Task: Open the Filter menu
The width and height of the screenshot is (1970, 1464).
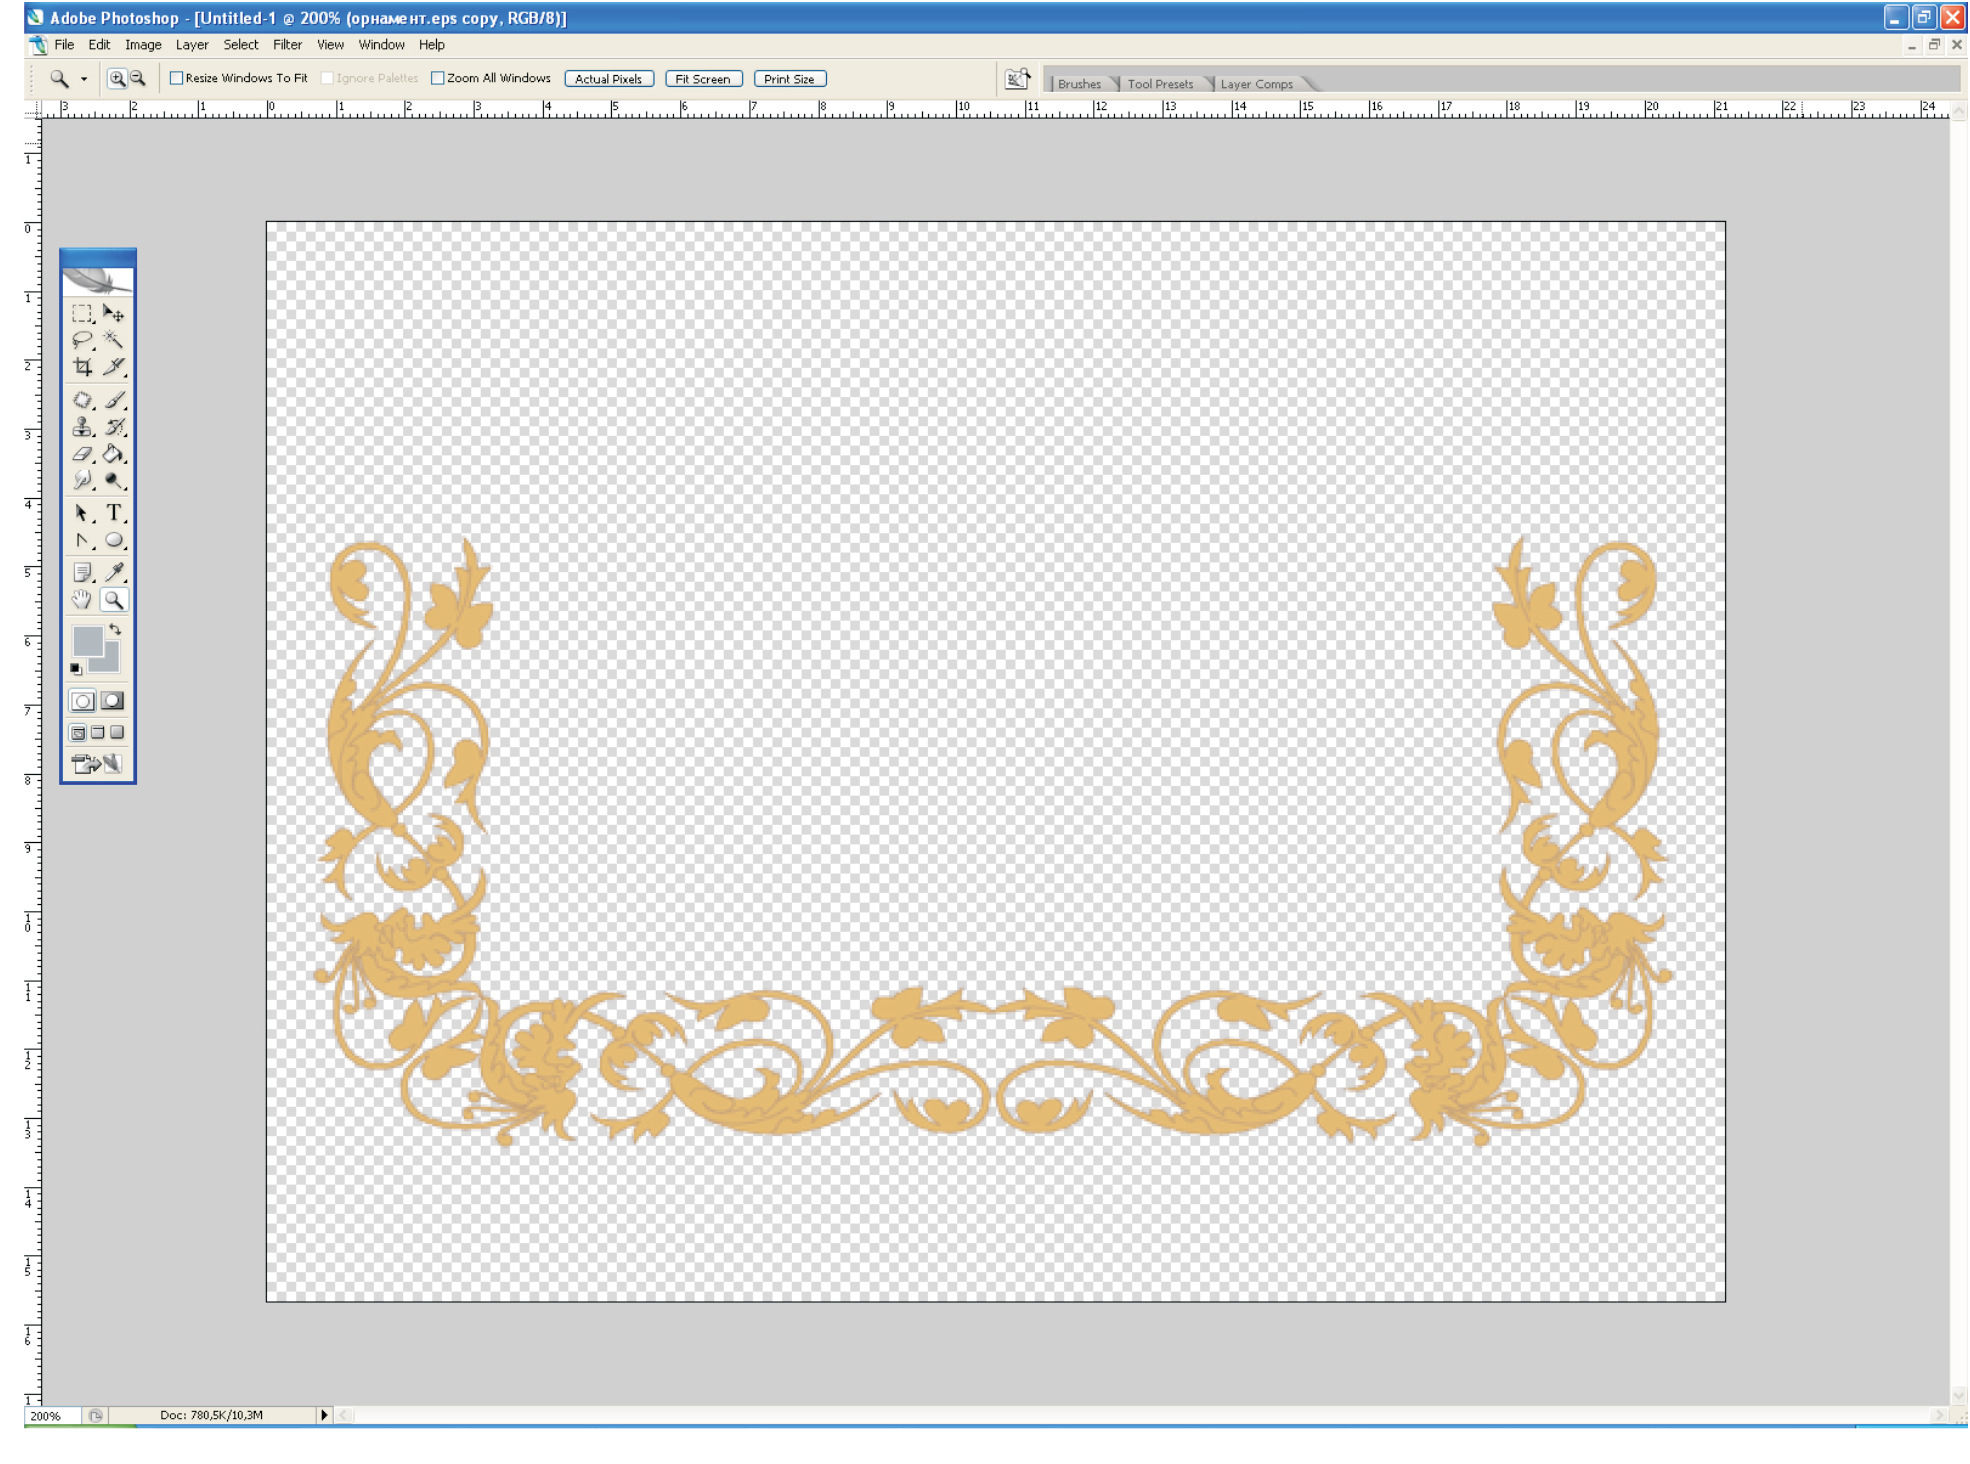Action: coord(287,45)
